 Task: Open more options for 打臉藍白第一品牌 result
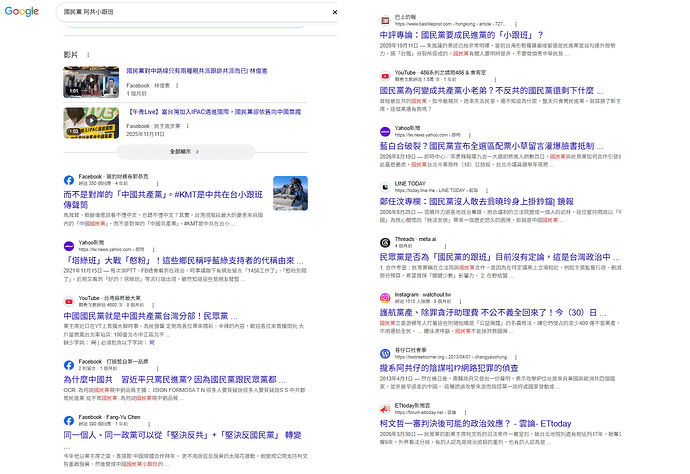[x=157, y=368]
